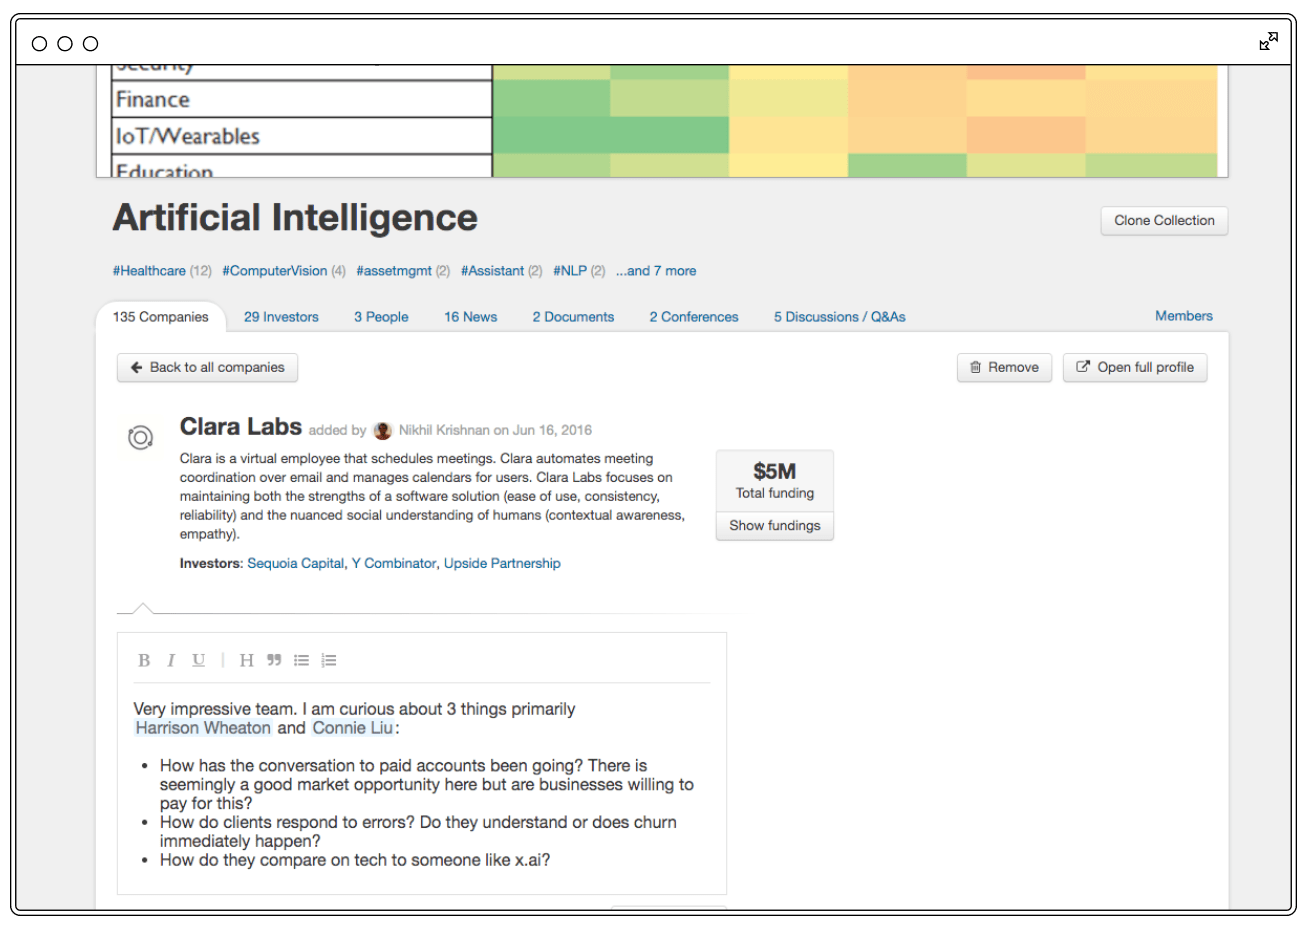Open the 2 Documents tab

(573, 317)
